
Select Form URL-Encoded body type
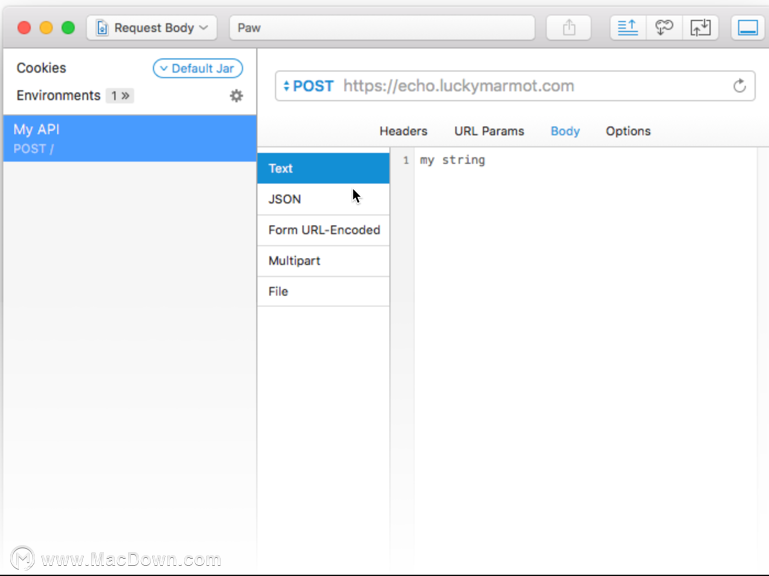coord(323,230)
